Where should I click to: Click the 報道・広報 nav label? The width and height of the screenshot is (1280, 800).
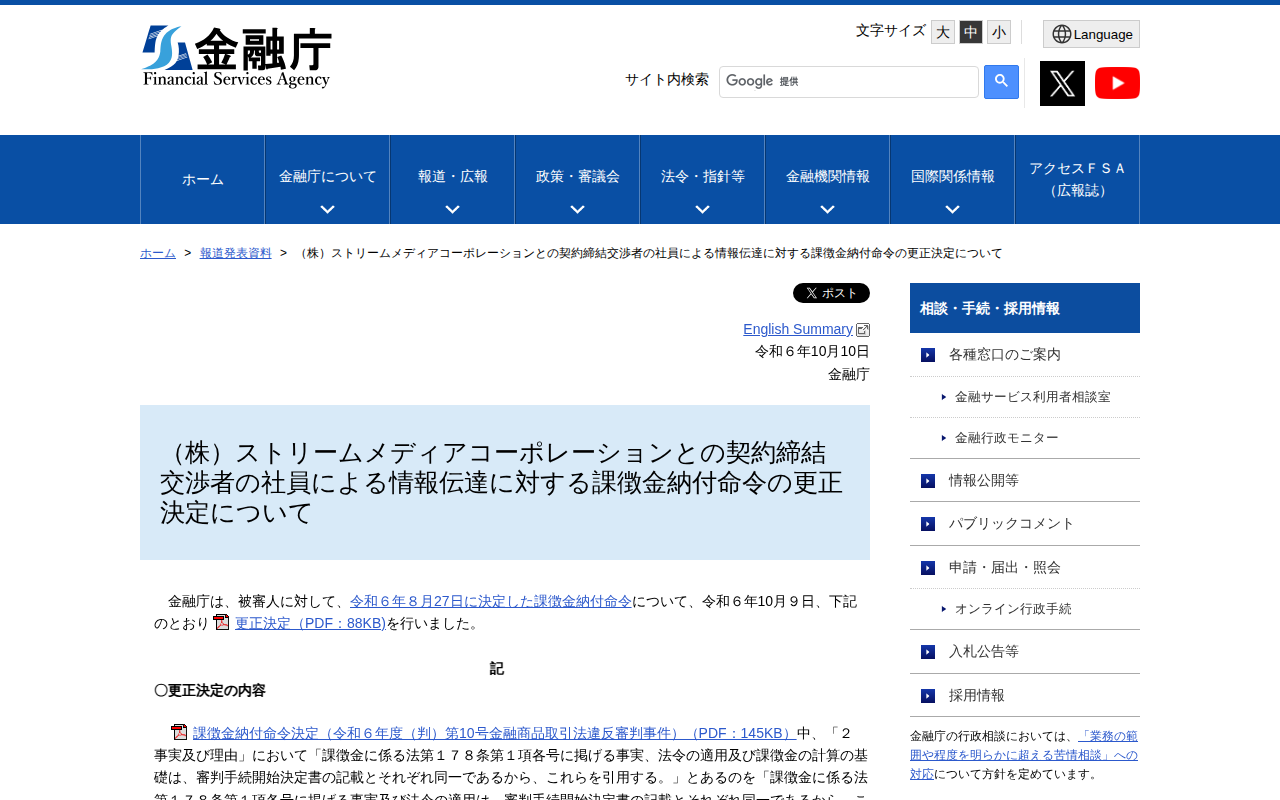pos(453,177)
